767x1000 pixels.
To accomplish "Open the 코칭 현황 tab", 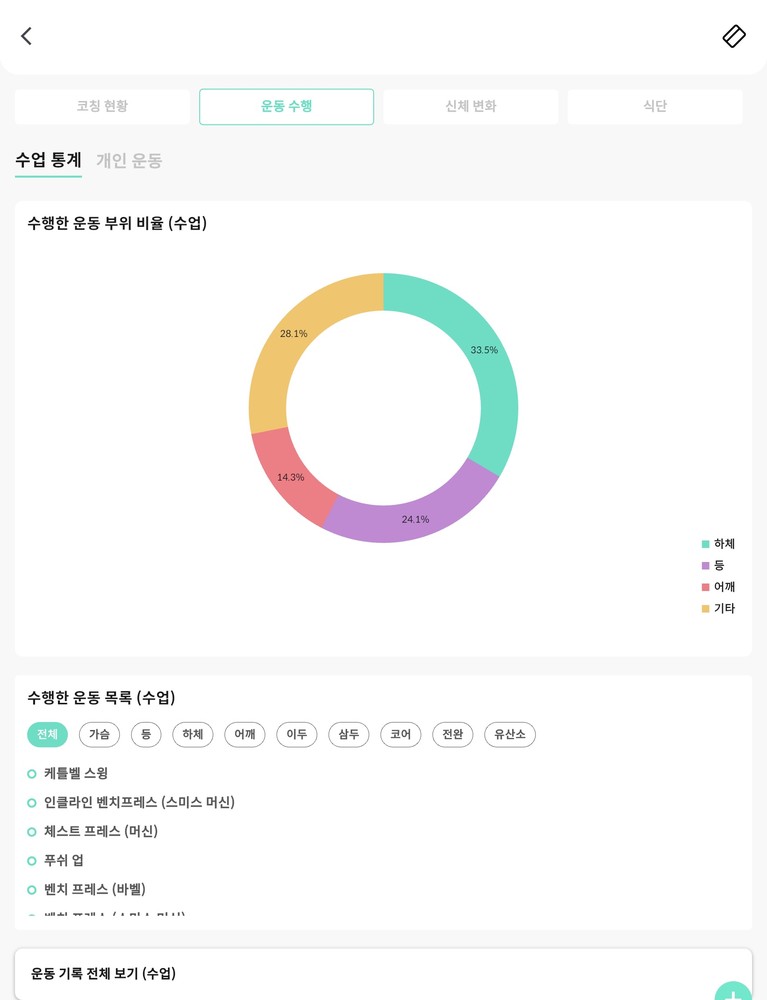I will 102,107.
